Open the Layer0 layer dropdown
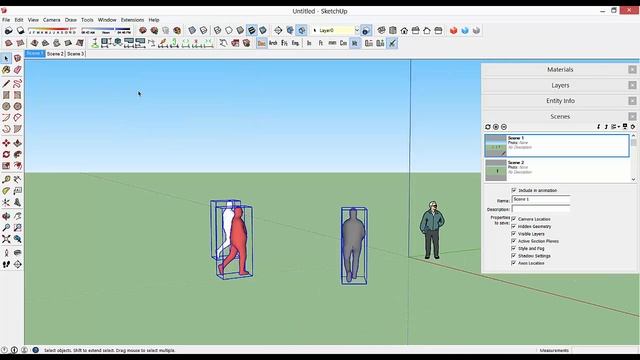This screenshot has width=640, height=360. pos(356,31)
